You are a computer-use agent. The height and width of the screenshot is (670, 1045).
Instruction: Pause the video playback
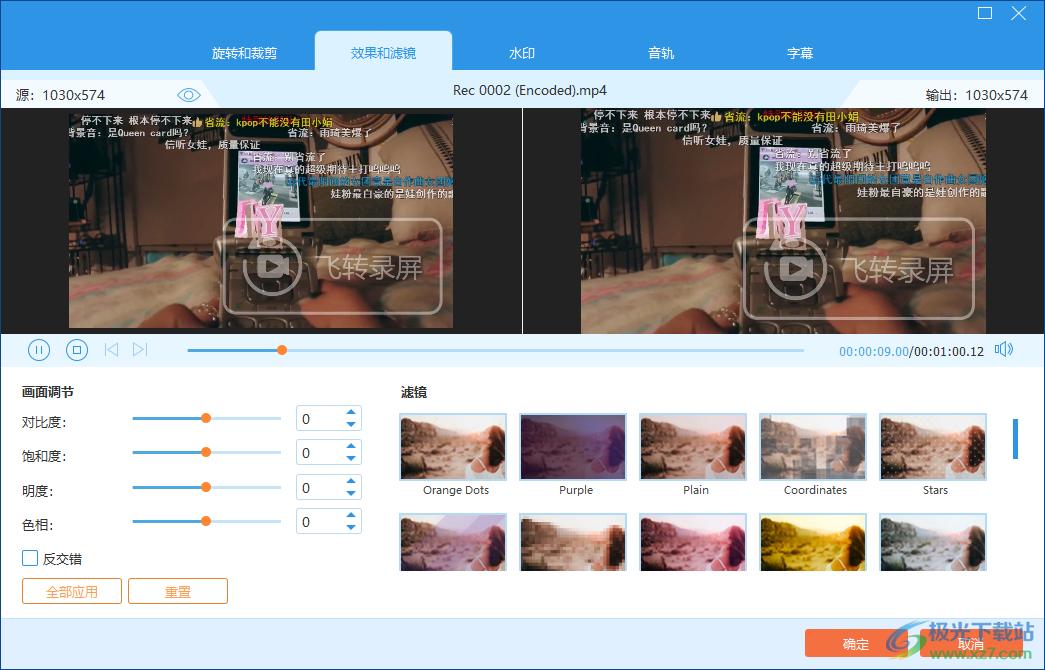click(x=39, y=349)
